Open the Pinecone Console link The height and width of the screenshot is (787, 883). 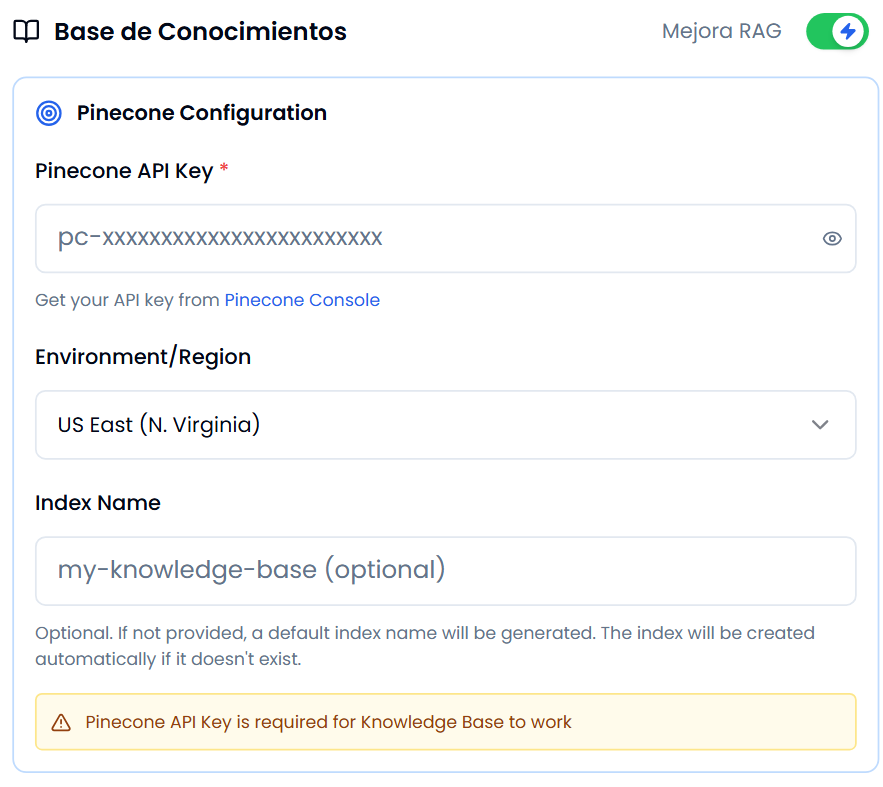pos(302,300)
